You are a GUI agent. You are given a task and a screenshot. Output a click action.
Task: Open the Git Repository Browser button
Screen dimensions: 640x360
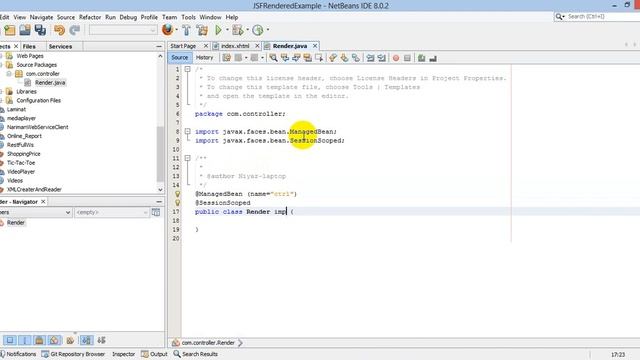tap(73, 354)
